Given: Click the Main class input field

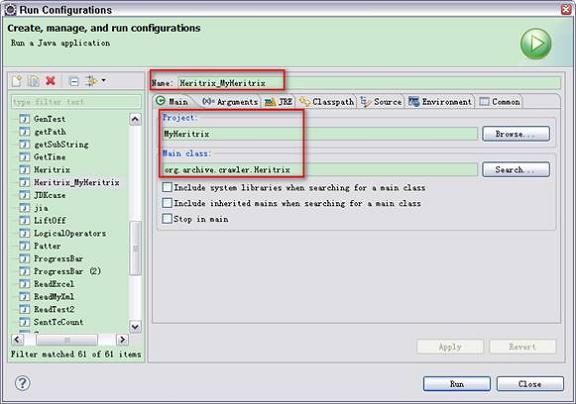Looking at the screenshot, I should [320, 169].
